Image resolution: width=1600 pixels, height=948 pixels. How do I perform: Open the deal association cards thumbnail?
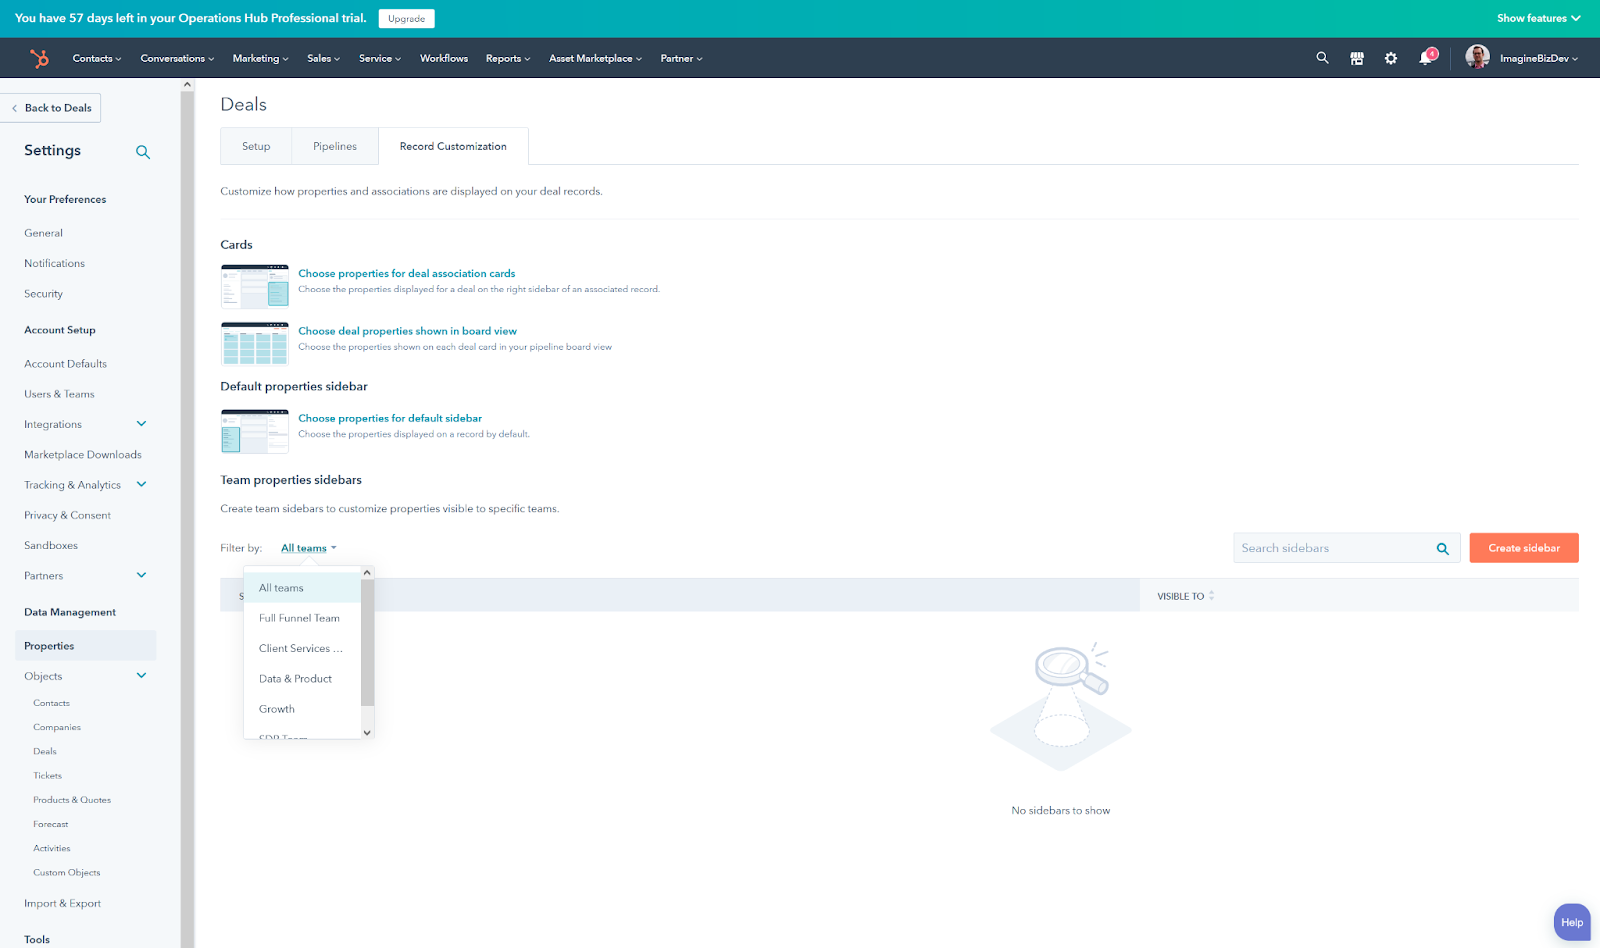pos(255,286)
